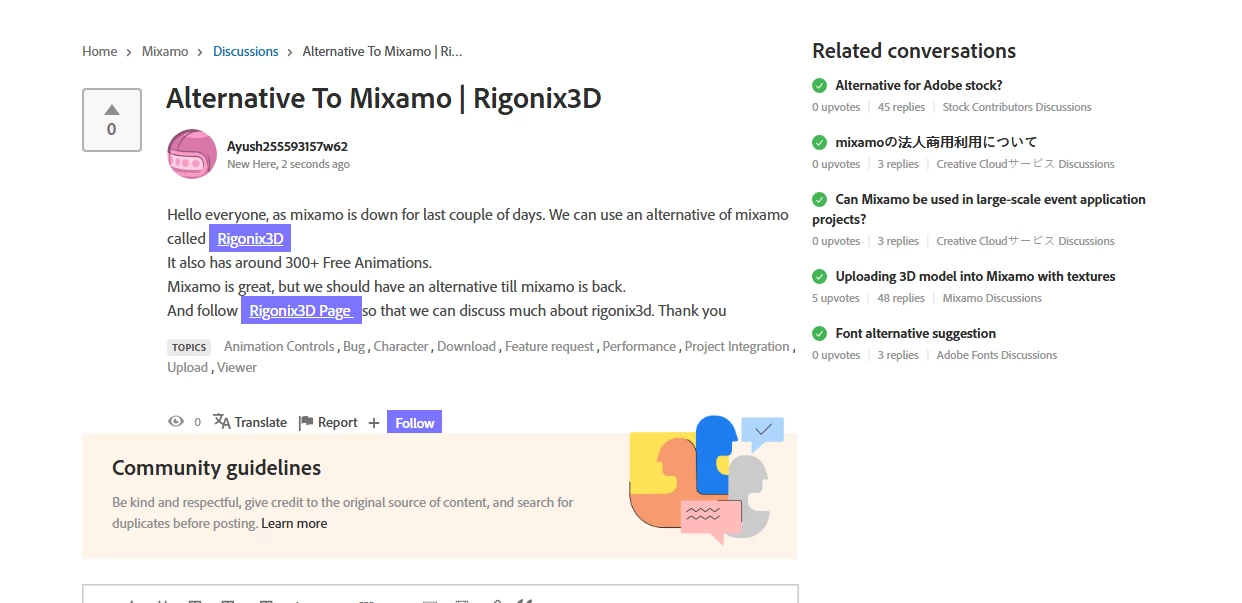This screenshot has height=603, width=1242.
Task: Click the Alternative To Mixamo breadcrumb item
Action: pyautogui.click(x=383, y=51)
